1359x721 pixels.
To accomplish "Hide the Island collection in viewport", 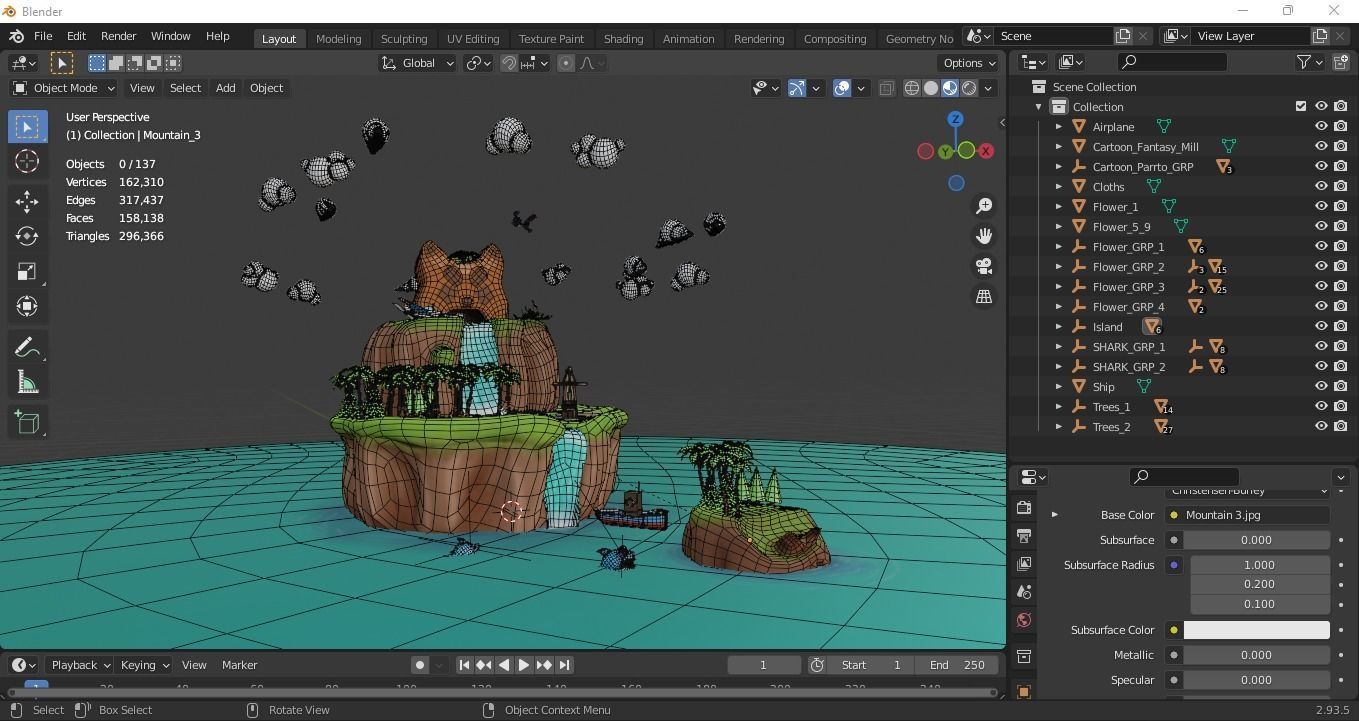I will click(1321, 326).
